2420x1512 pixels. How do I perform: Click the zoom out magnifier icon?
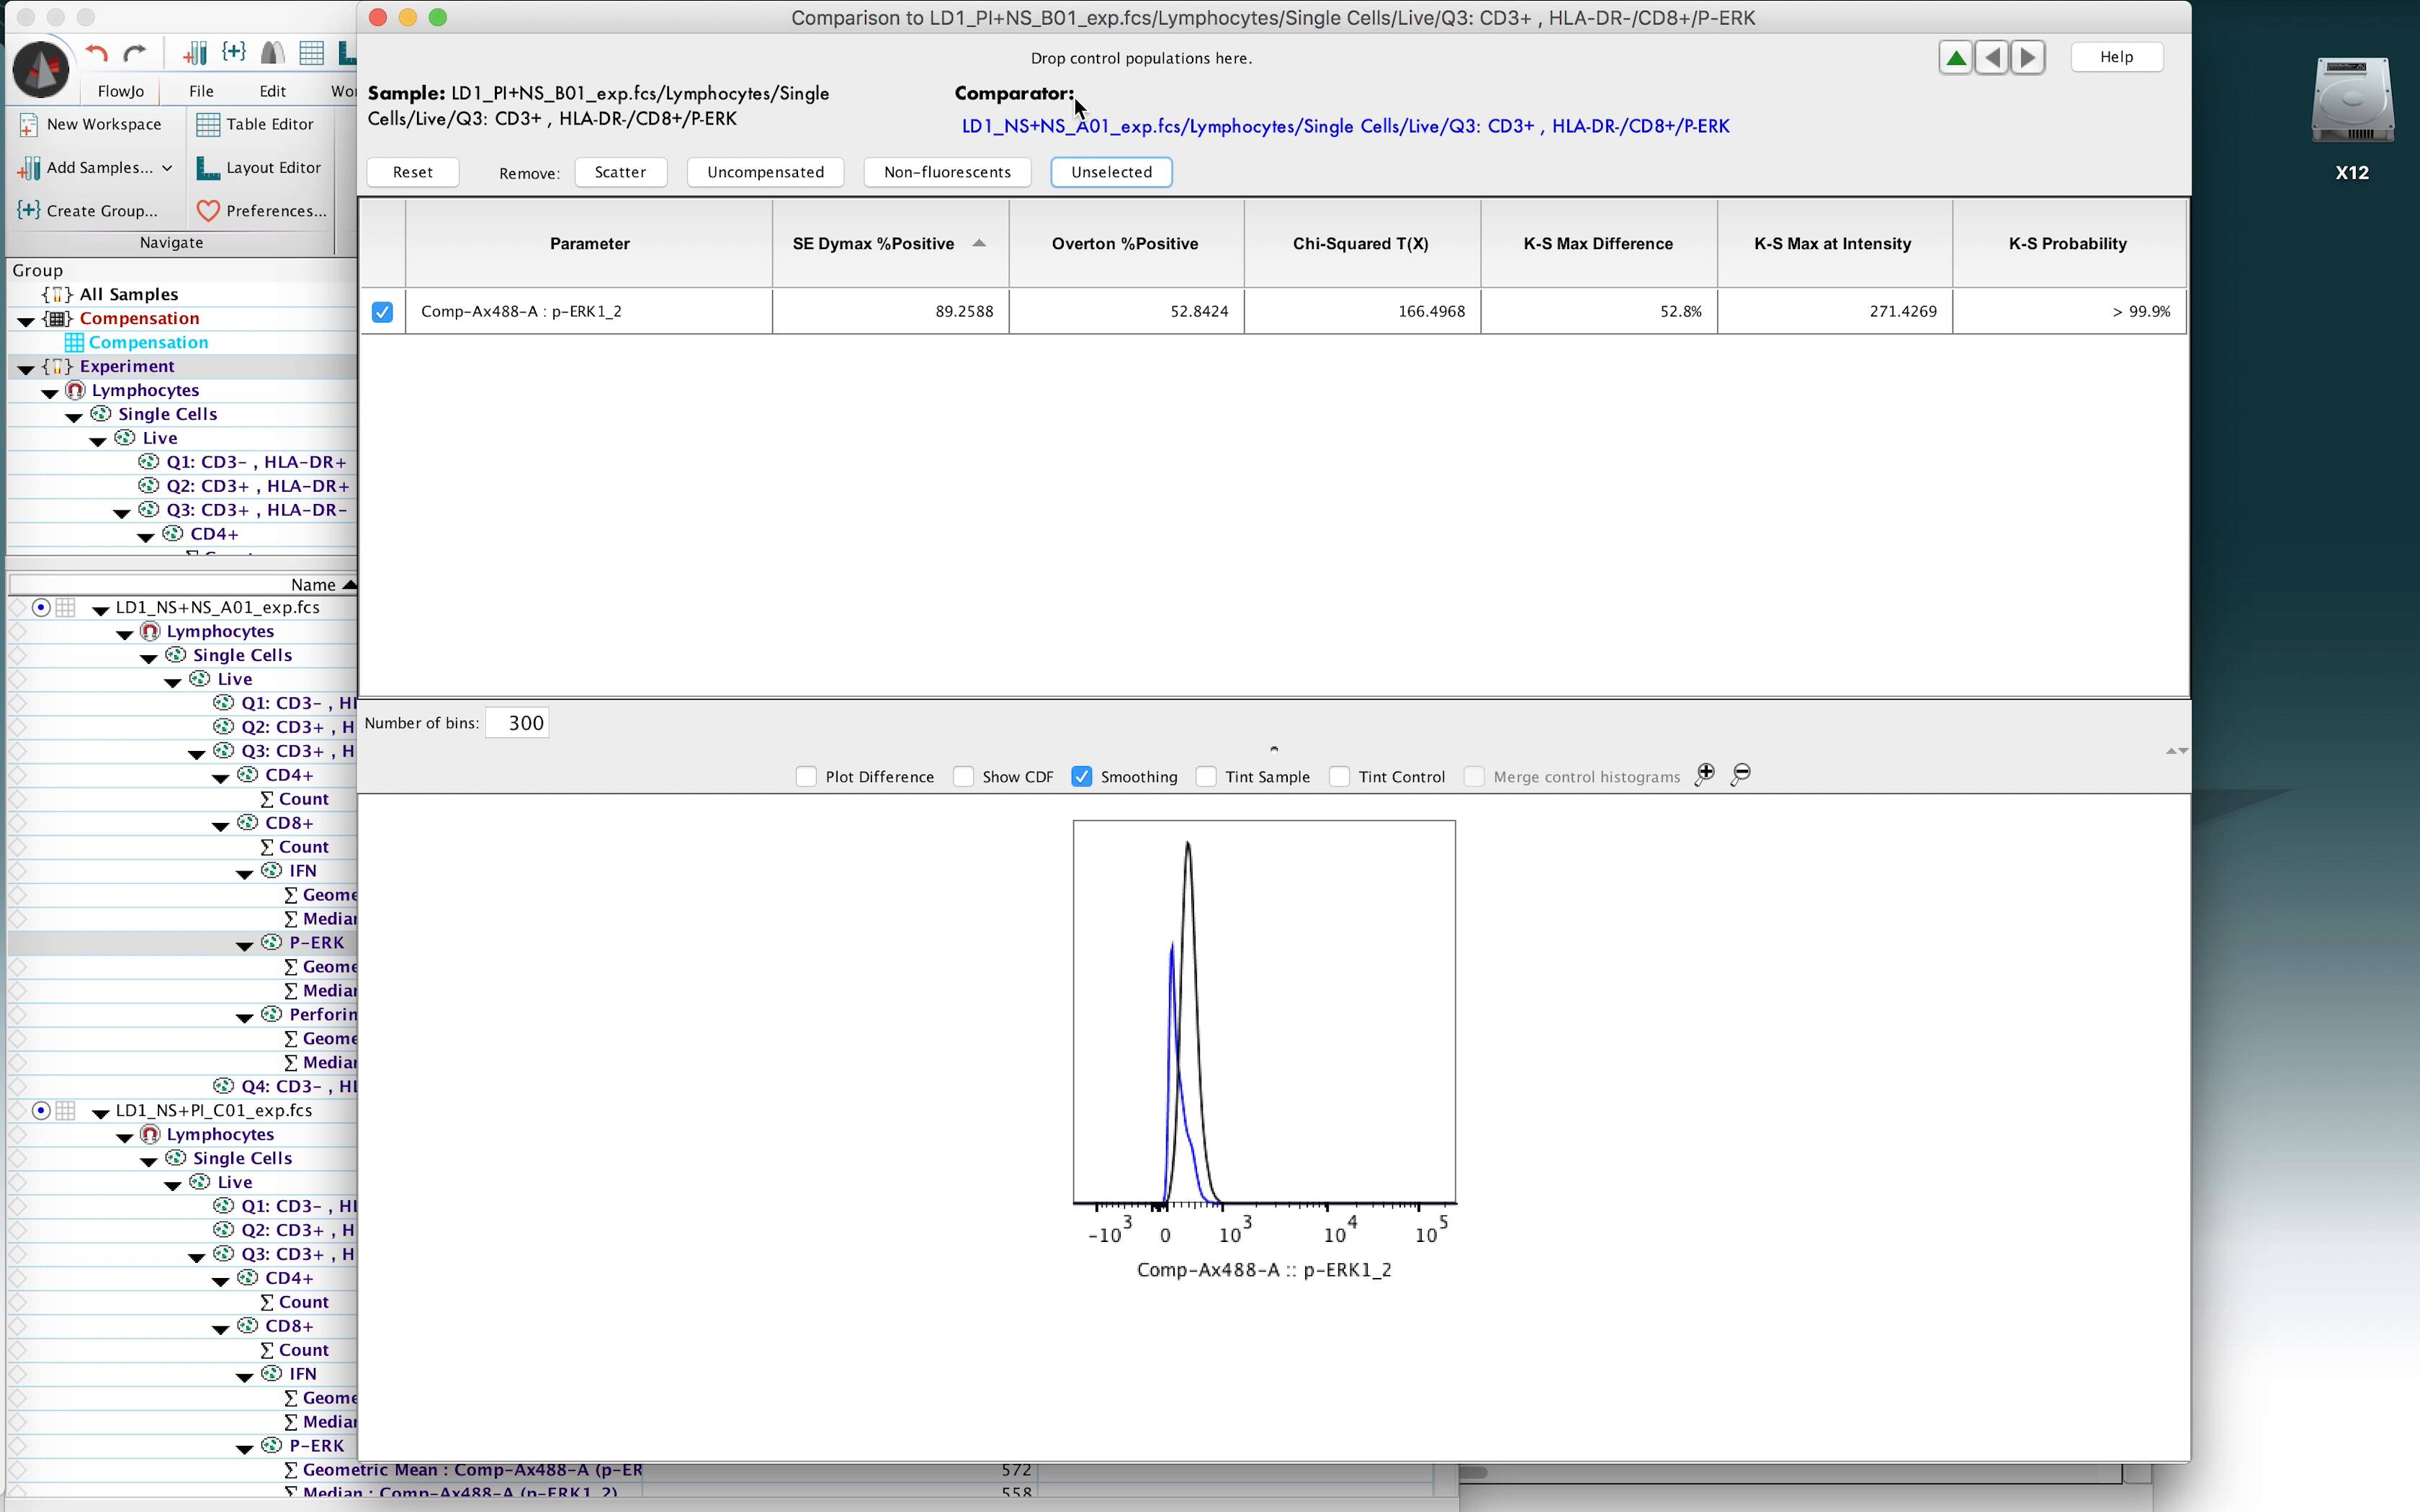[x=1741, y=775]
